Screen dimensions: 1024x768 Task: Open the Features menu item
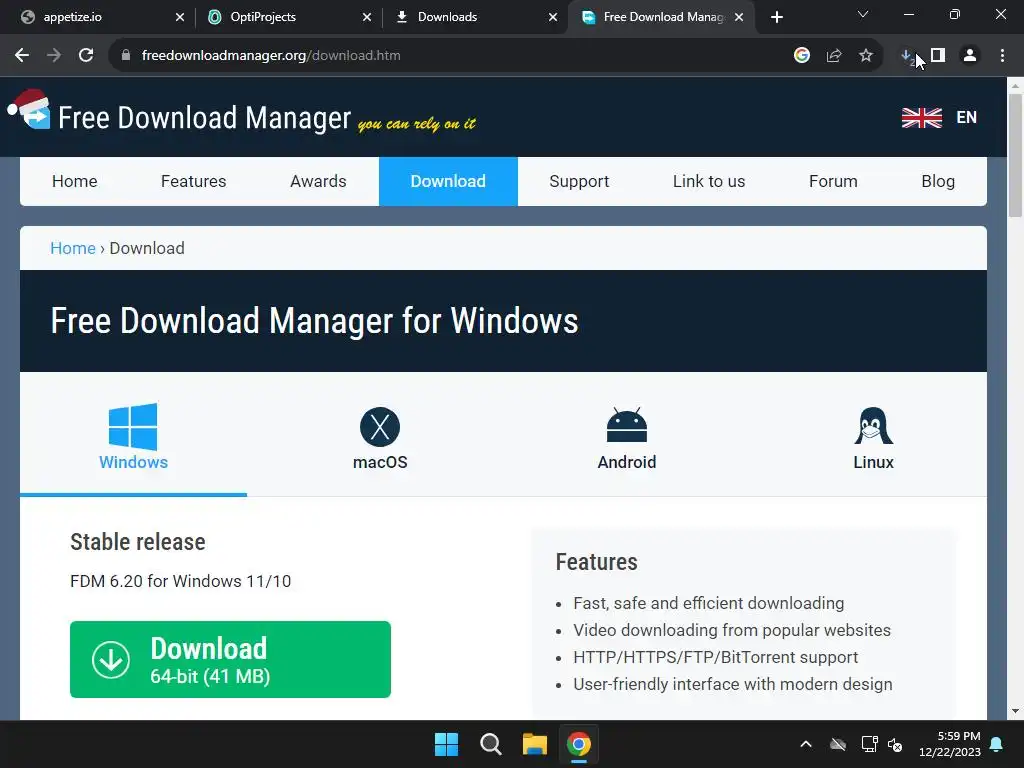tap(193, 181)
